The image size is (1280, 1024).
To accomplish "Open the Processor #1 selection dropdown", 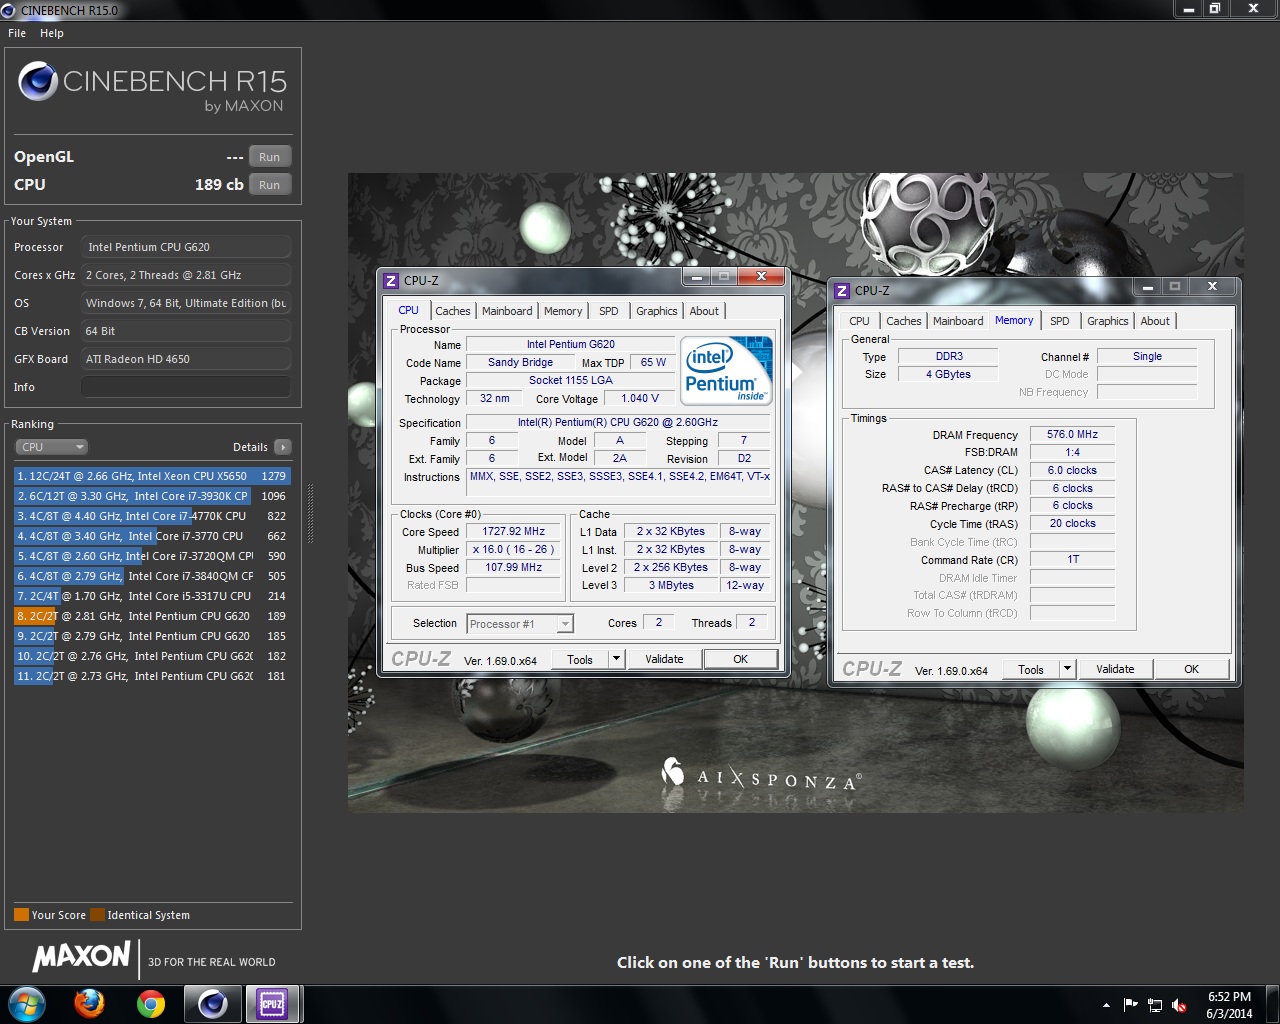I will 520,624.
